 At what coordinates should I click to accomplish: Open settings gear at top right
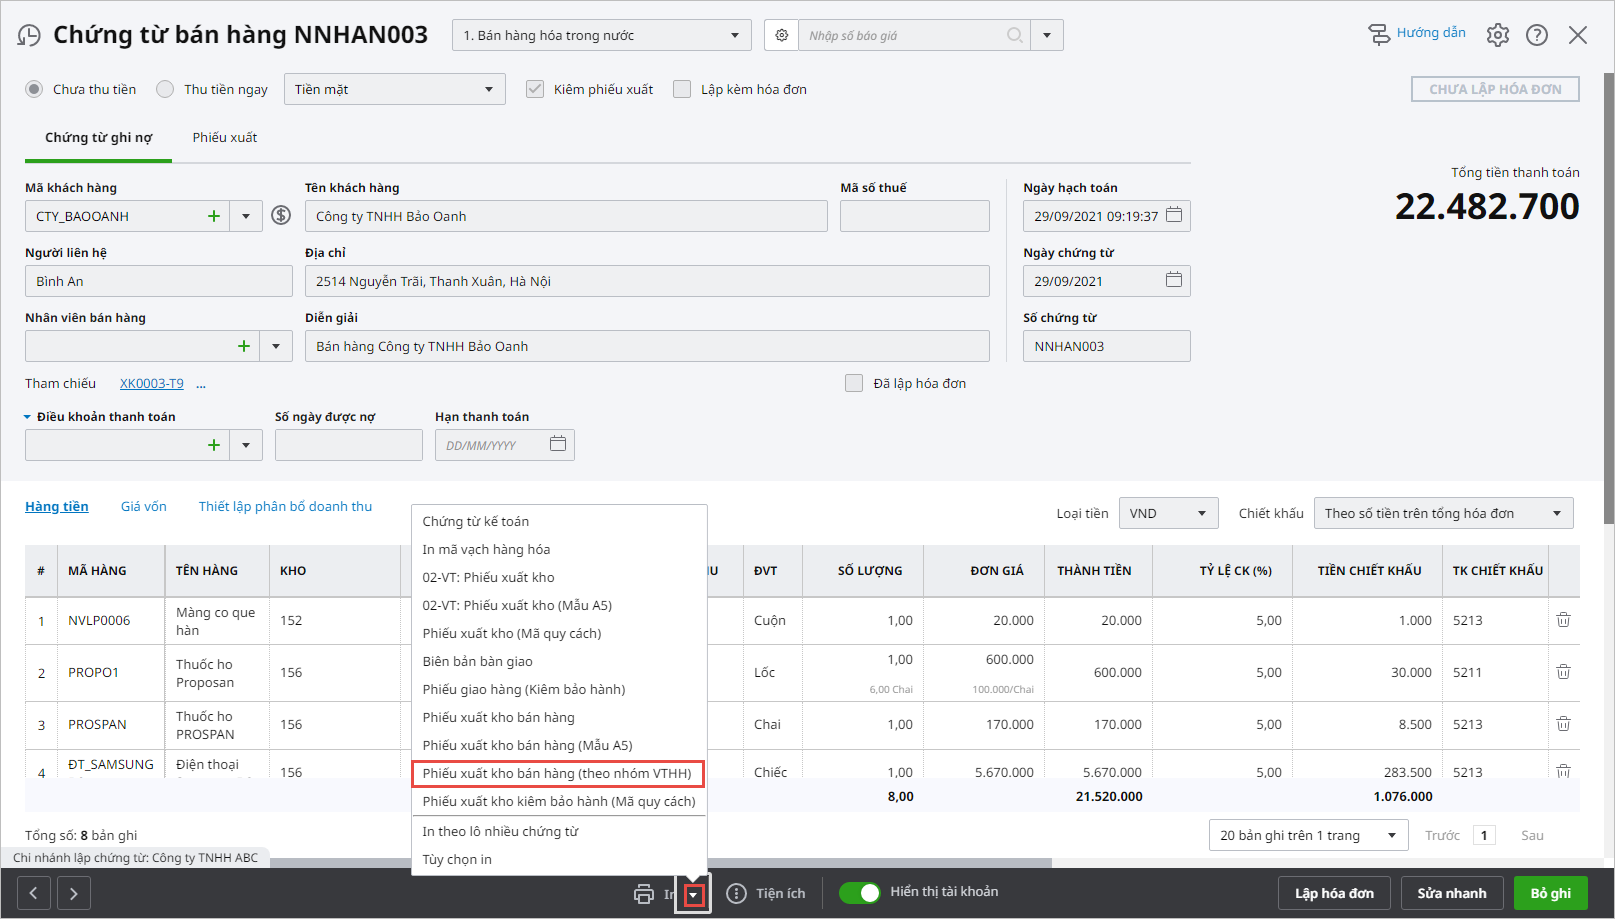(x=1497, y=35)
